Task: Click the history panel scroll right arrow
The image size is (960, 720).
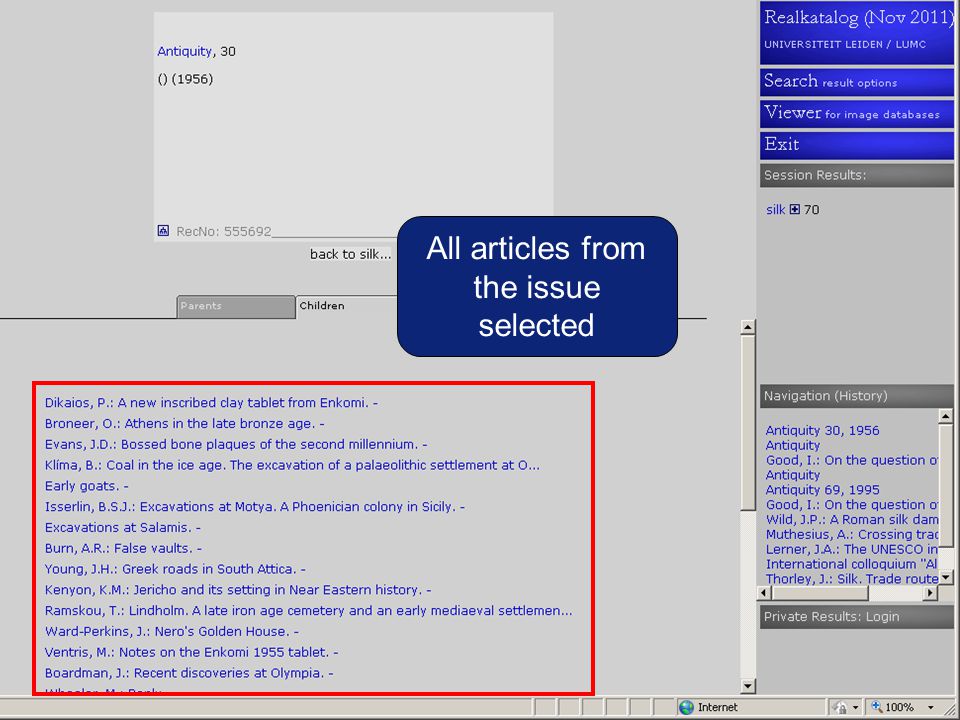Action: [x=931, y=593]
